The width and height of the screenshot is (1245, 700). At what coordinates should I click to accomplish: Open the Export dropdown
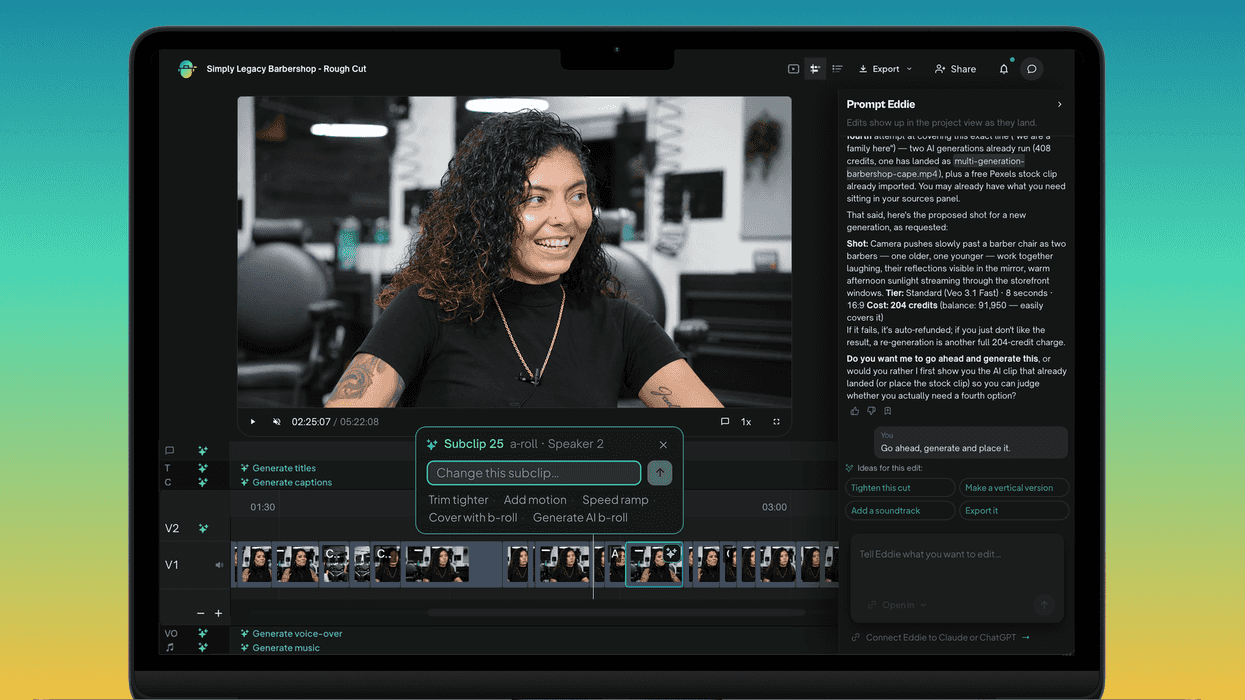tap(886, 69)
